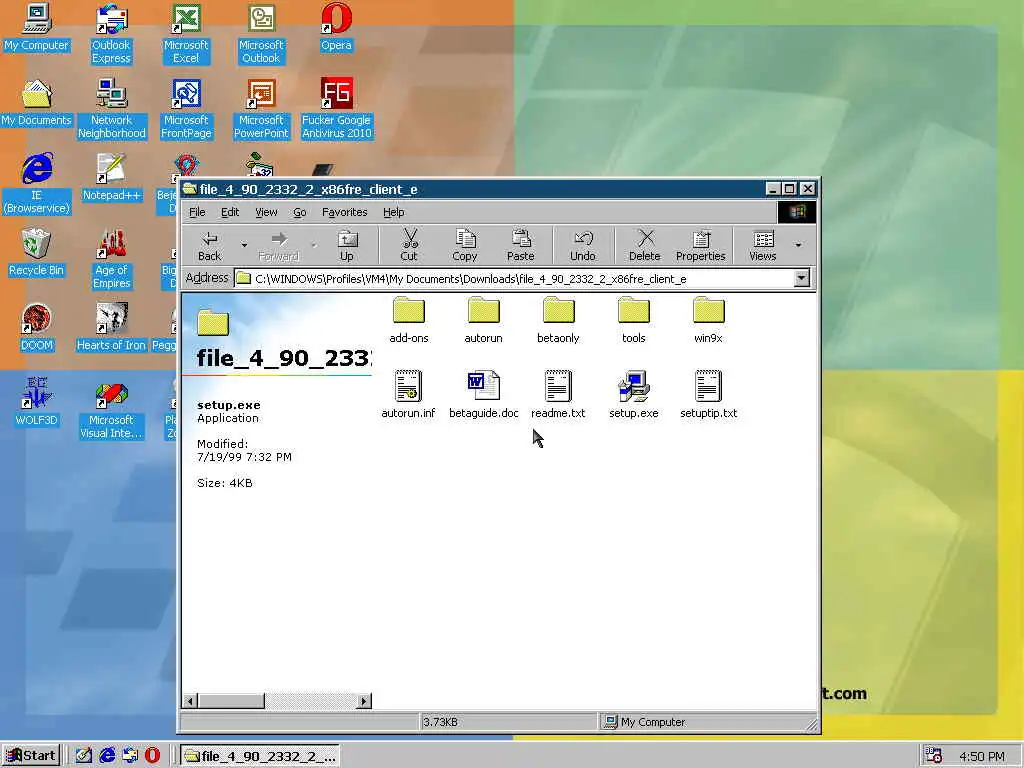Viewport: 1024px width, 768px height.
Task: Click the horizontal scrollbar thumb
Action: [x=231, y=701]
